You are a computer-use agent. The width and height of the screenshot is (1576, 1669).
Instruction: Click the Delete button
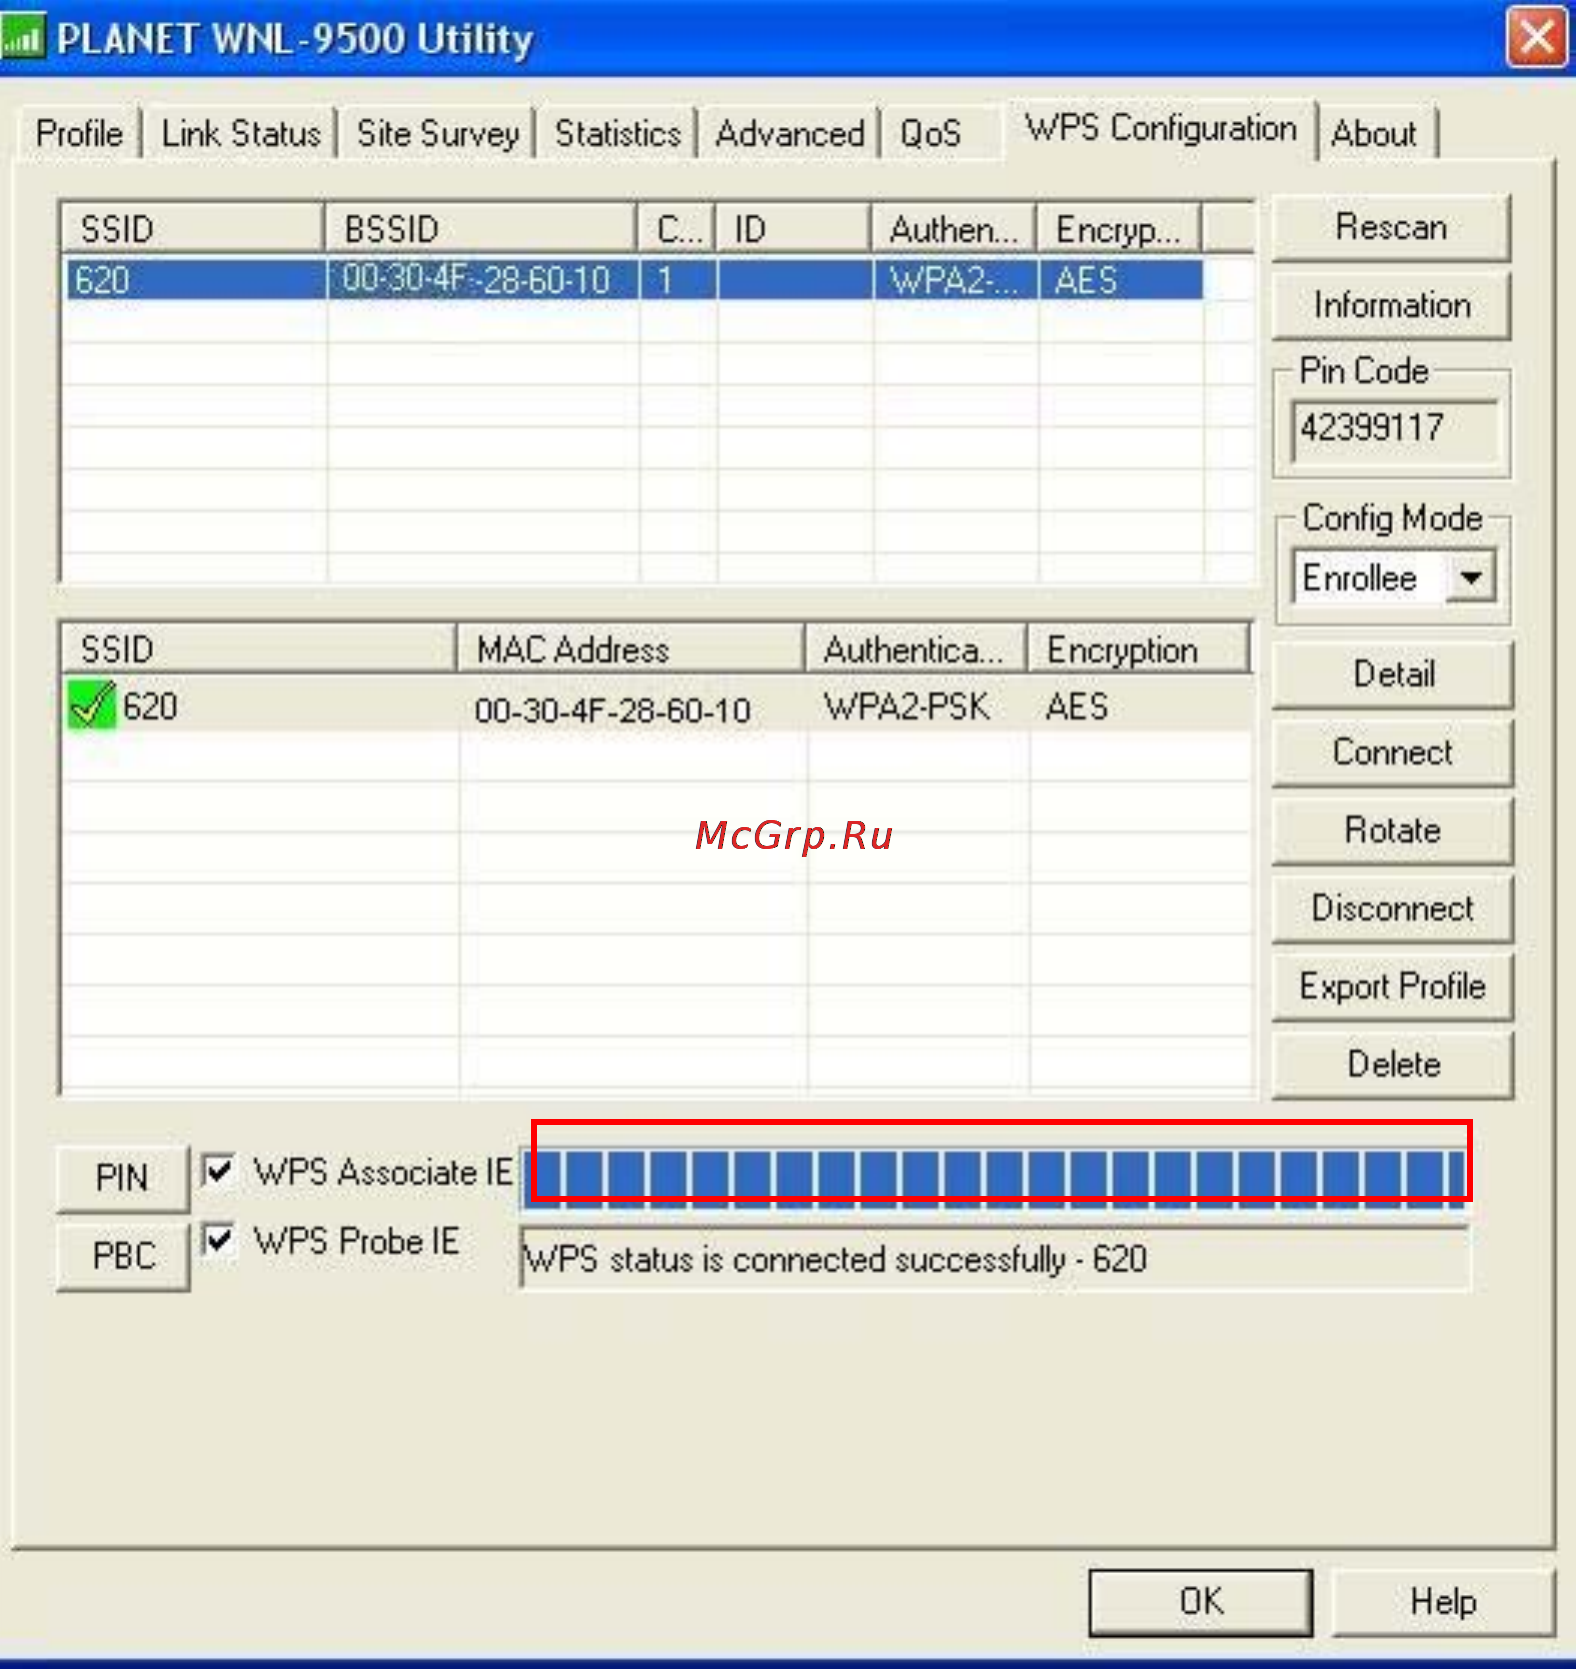coord(1393,1064)
